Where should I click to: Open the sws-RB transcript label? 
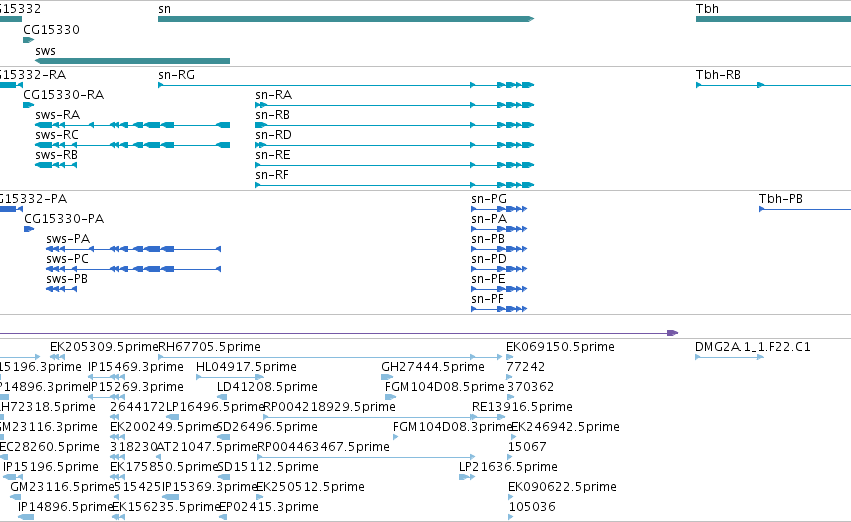coord(56,155)
